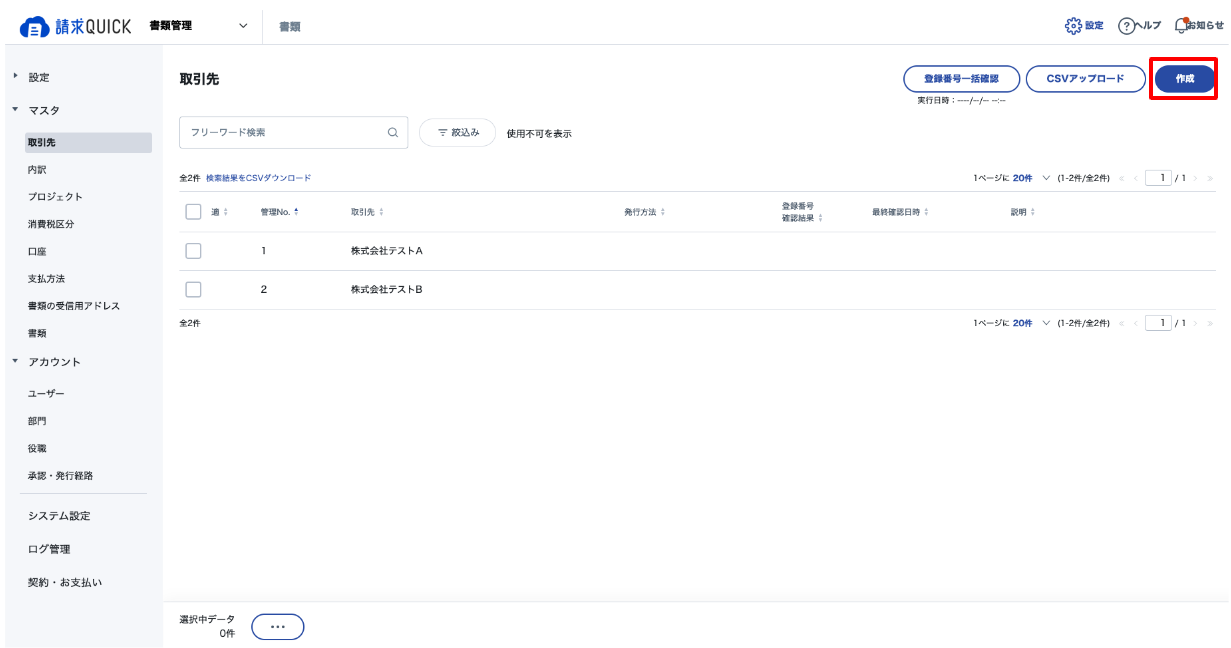Click the 請求QUICK cloud logo
Image resolution: width=1231 pixels, height=648 pixels.
tap(35, 27)
